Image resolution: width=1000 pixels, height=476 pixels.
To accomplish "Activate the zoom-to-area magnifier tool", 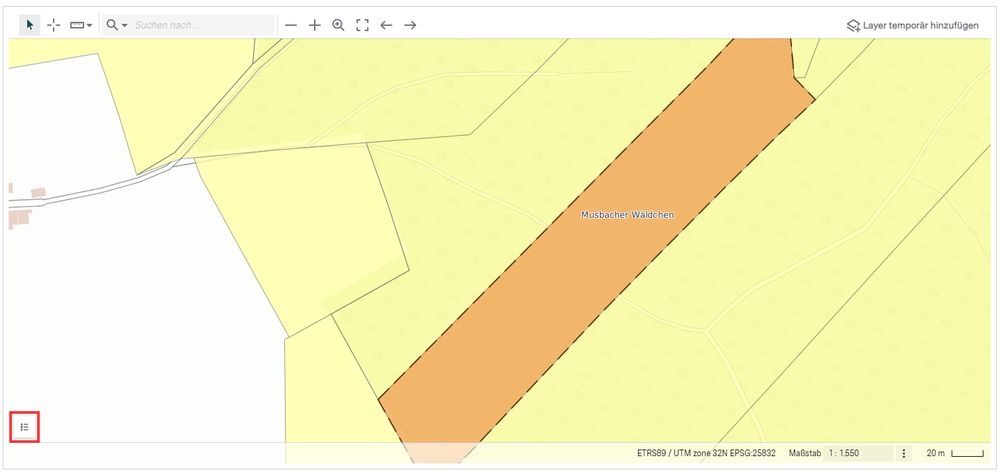I will (x=339, y=24).
